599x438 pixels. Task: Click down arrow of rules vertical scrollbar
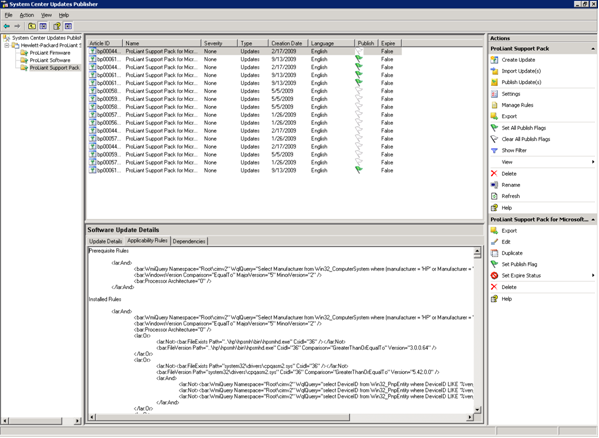(x=477, y=409)
